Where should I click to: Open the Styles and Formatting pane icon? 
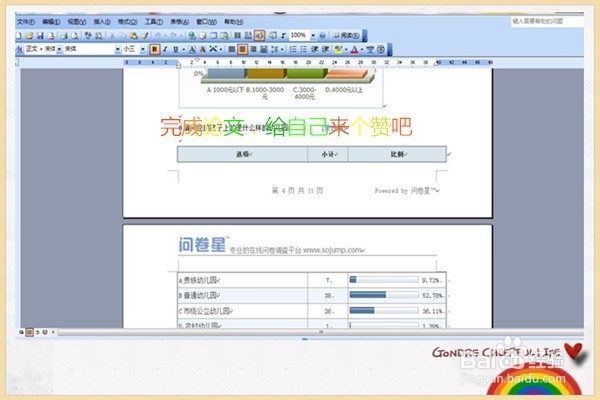point(19,49)
